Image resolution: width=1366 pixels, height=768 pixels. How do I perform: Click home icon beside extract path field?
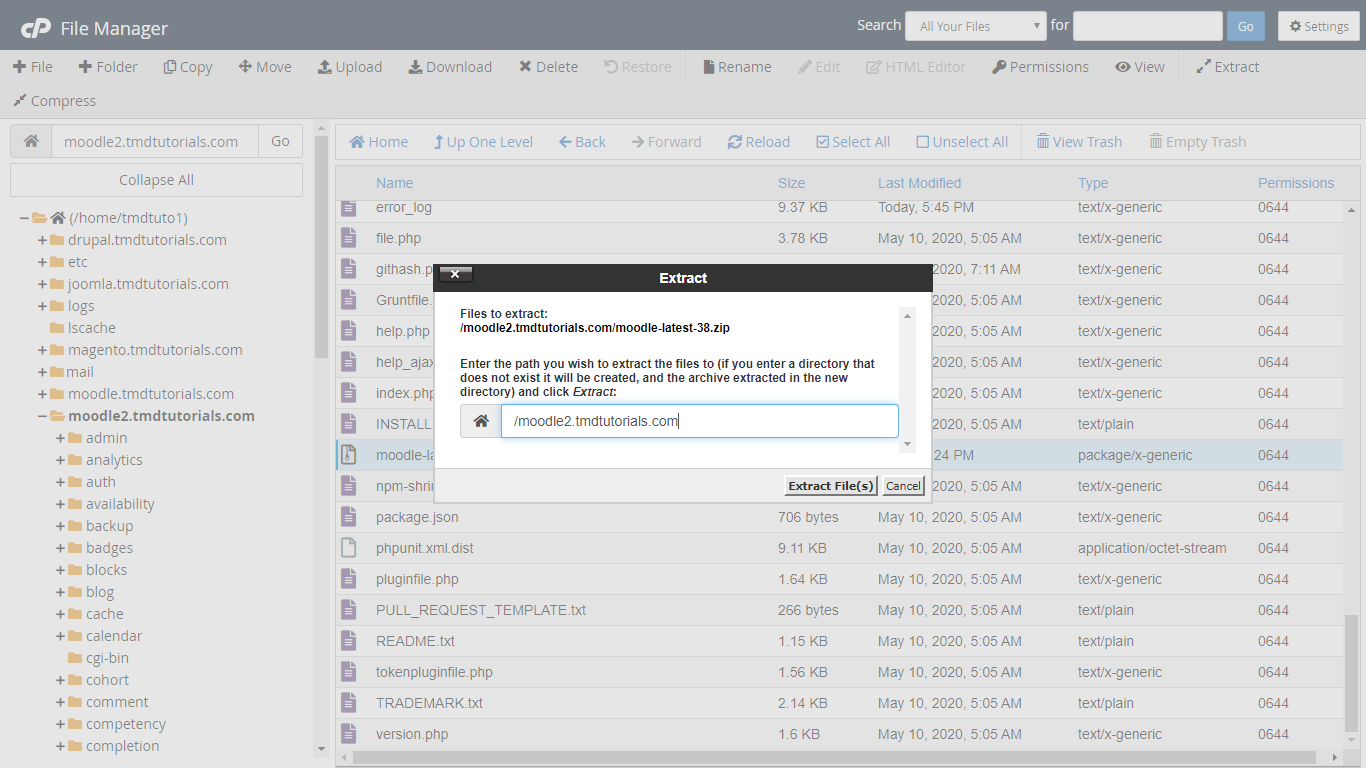[x=481, y=421]
